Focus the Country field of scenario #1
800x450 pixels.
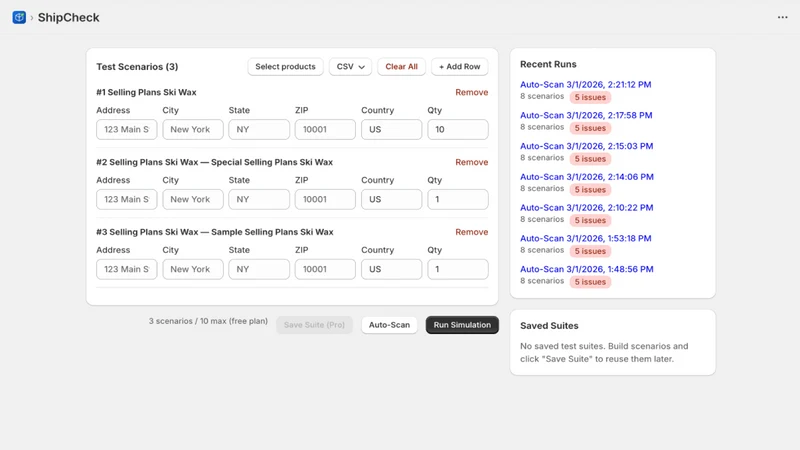pos(391,130)
